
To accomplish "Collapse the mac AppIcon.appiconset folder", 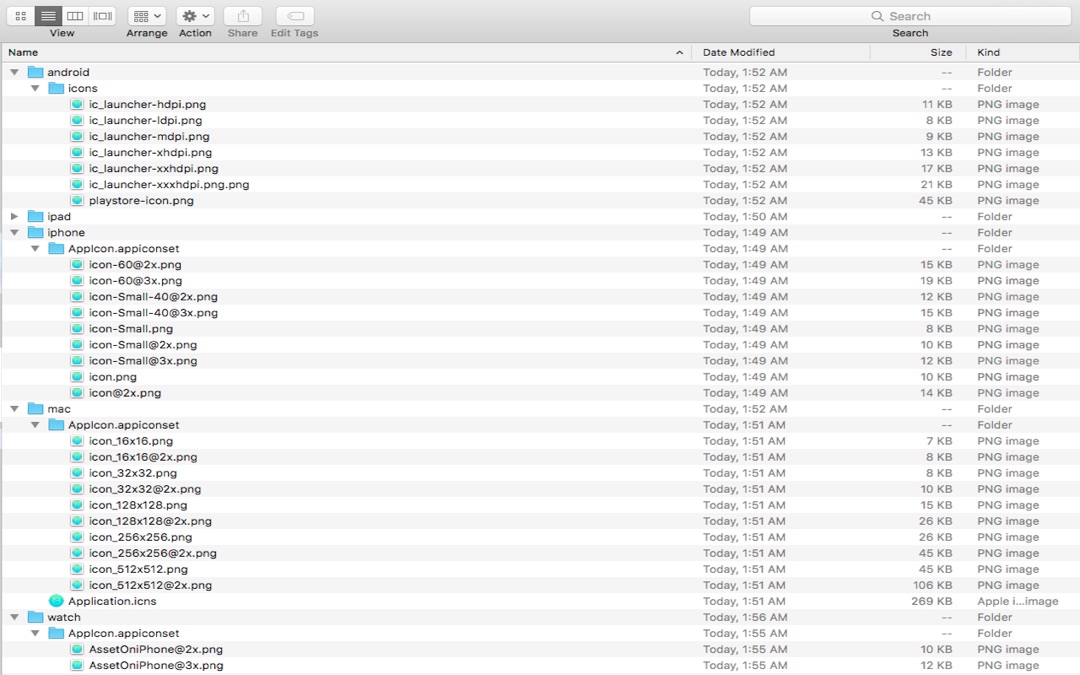I will (x=36, y=424).
